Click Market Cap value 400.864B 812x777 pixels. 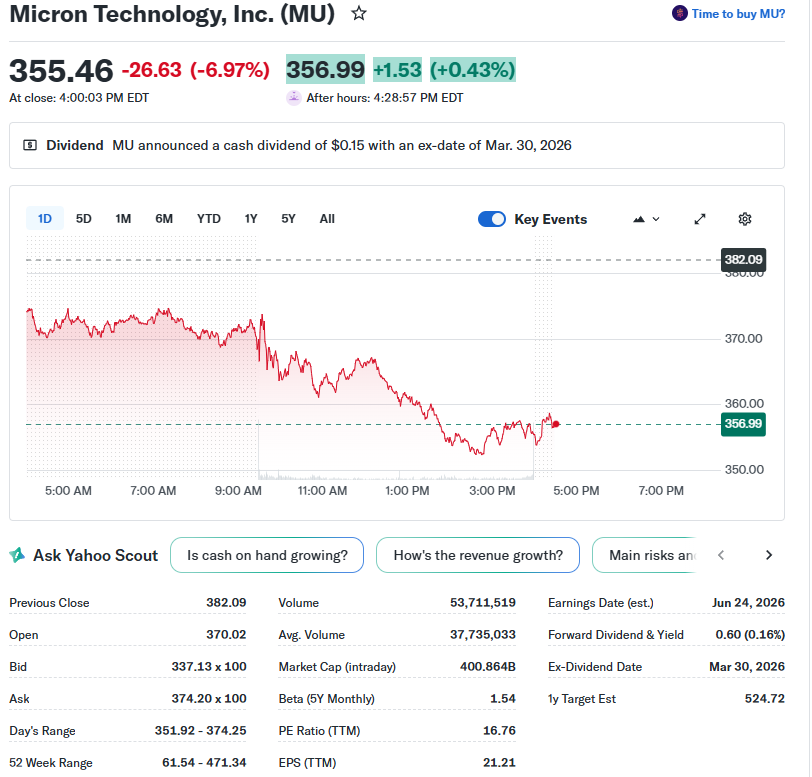tap(488, 667)
